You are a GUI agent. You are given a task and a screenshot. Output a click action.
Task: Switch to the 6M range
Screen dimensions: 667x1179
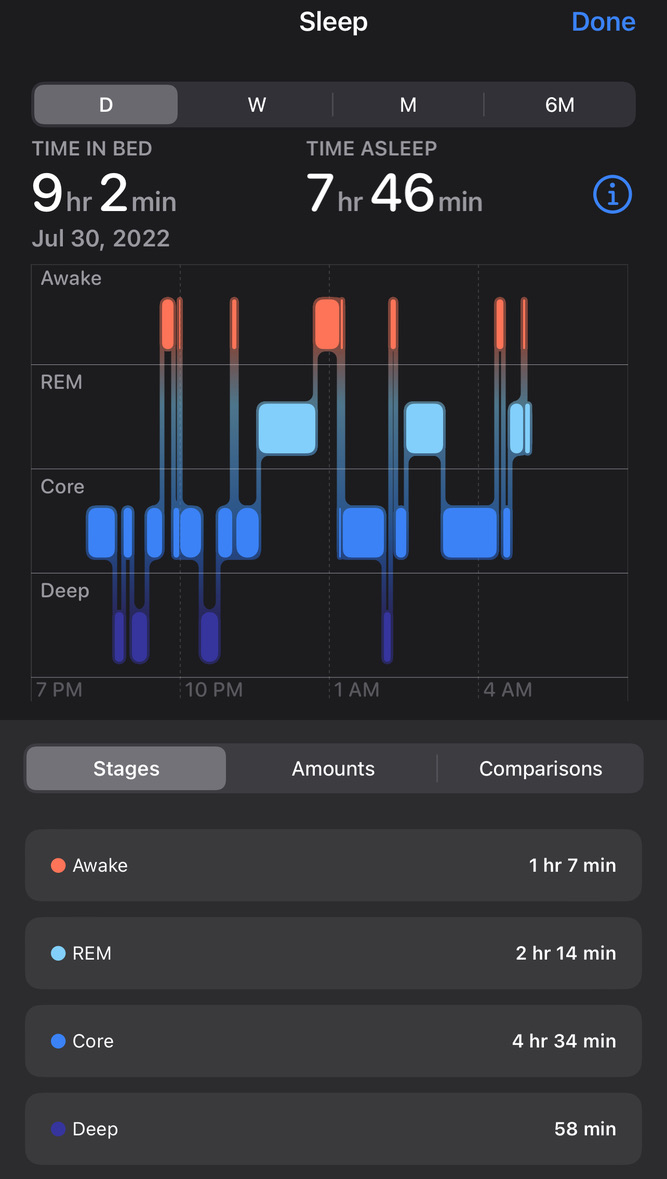coord(559,105)
